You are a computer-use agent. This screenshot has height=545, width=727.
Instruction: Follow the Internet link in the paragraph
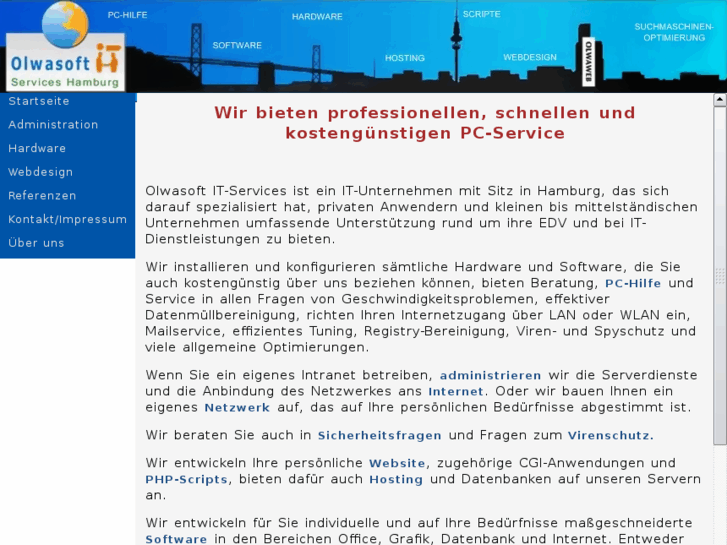click(456, 391)
